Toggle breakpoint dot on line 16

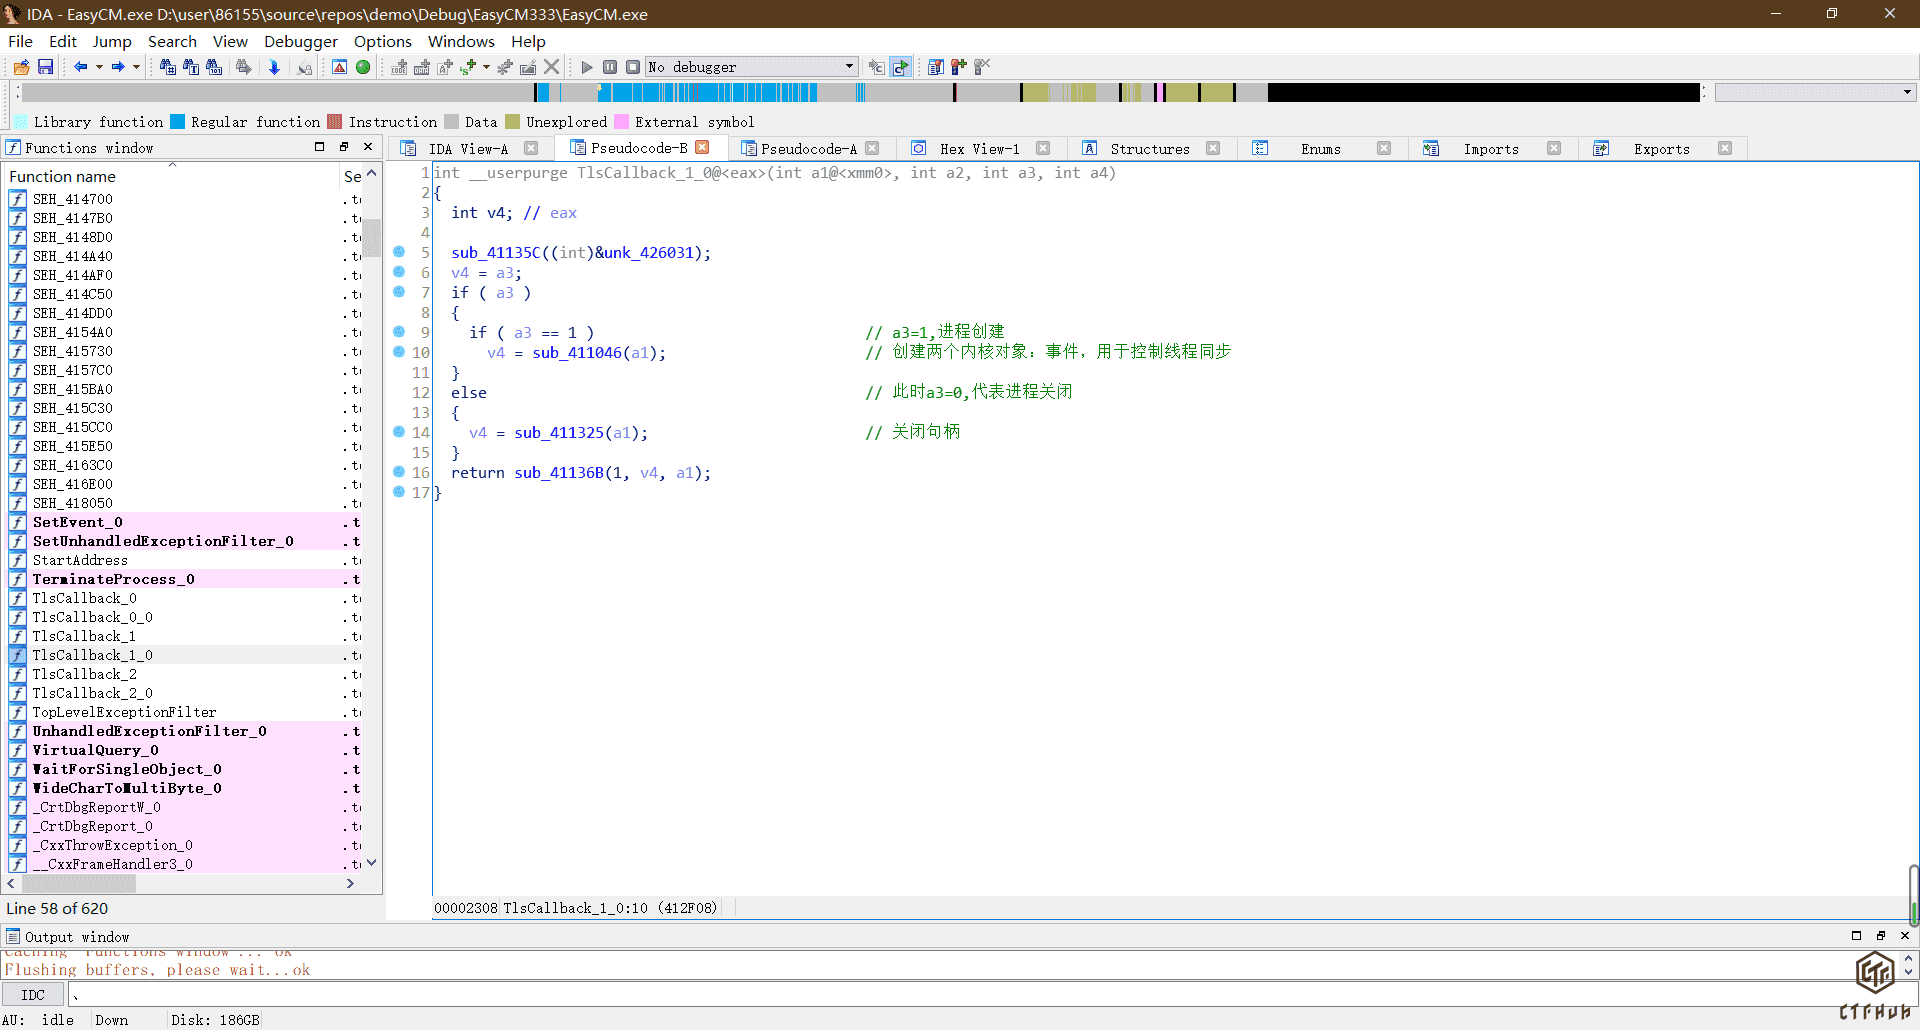click(x=399, y=472)
